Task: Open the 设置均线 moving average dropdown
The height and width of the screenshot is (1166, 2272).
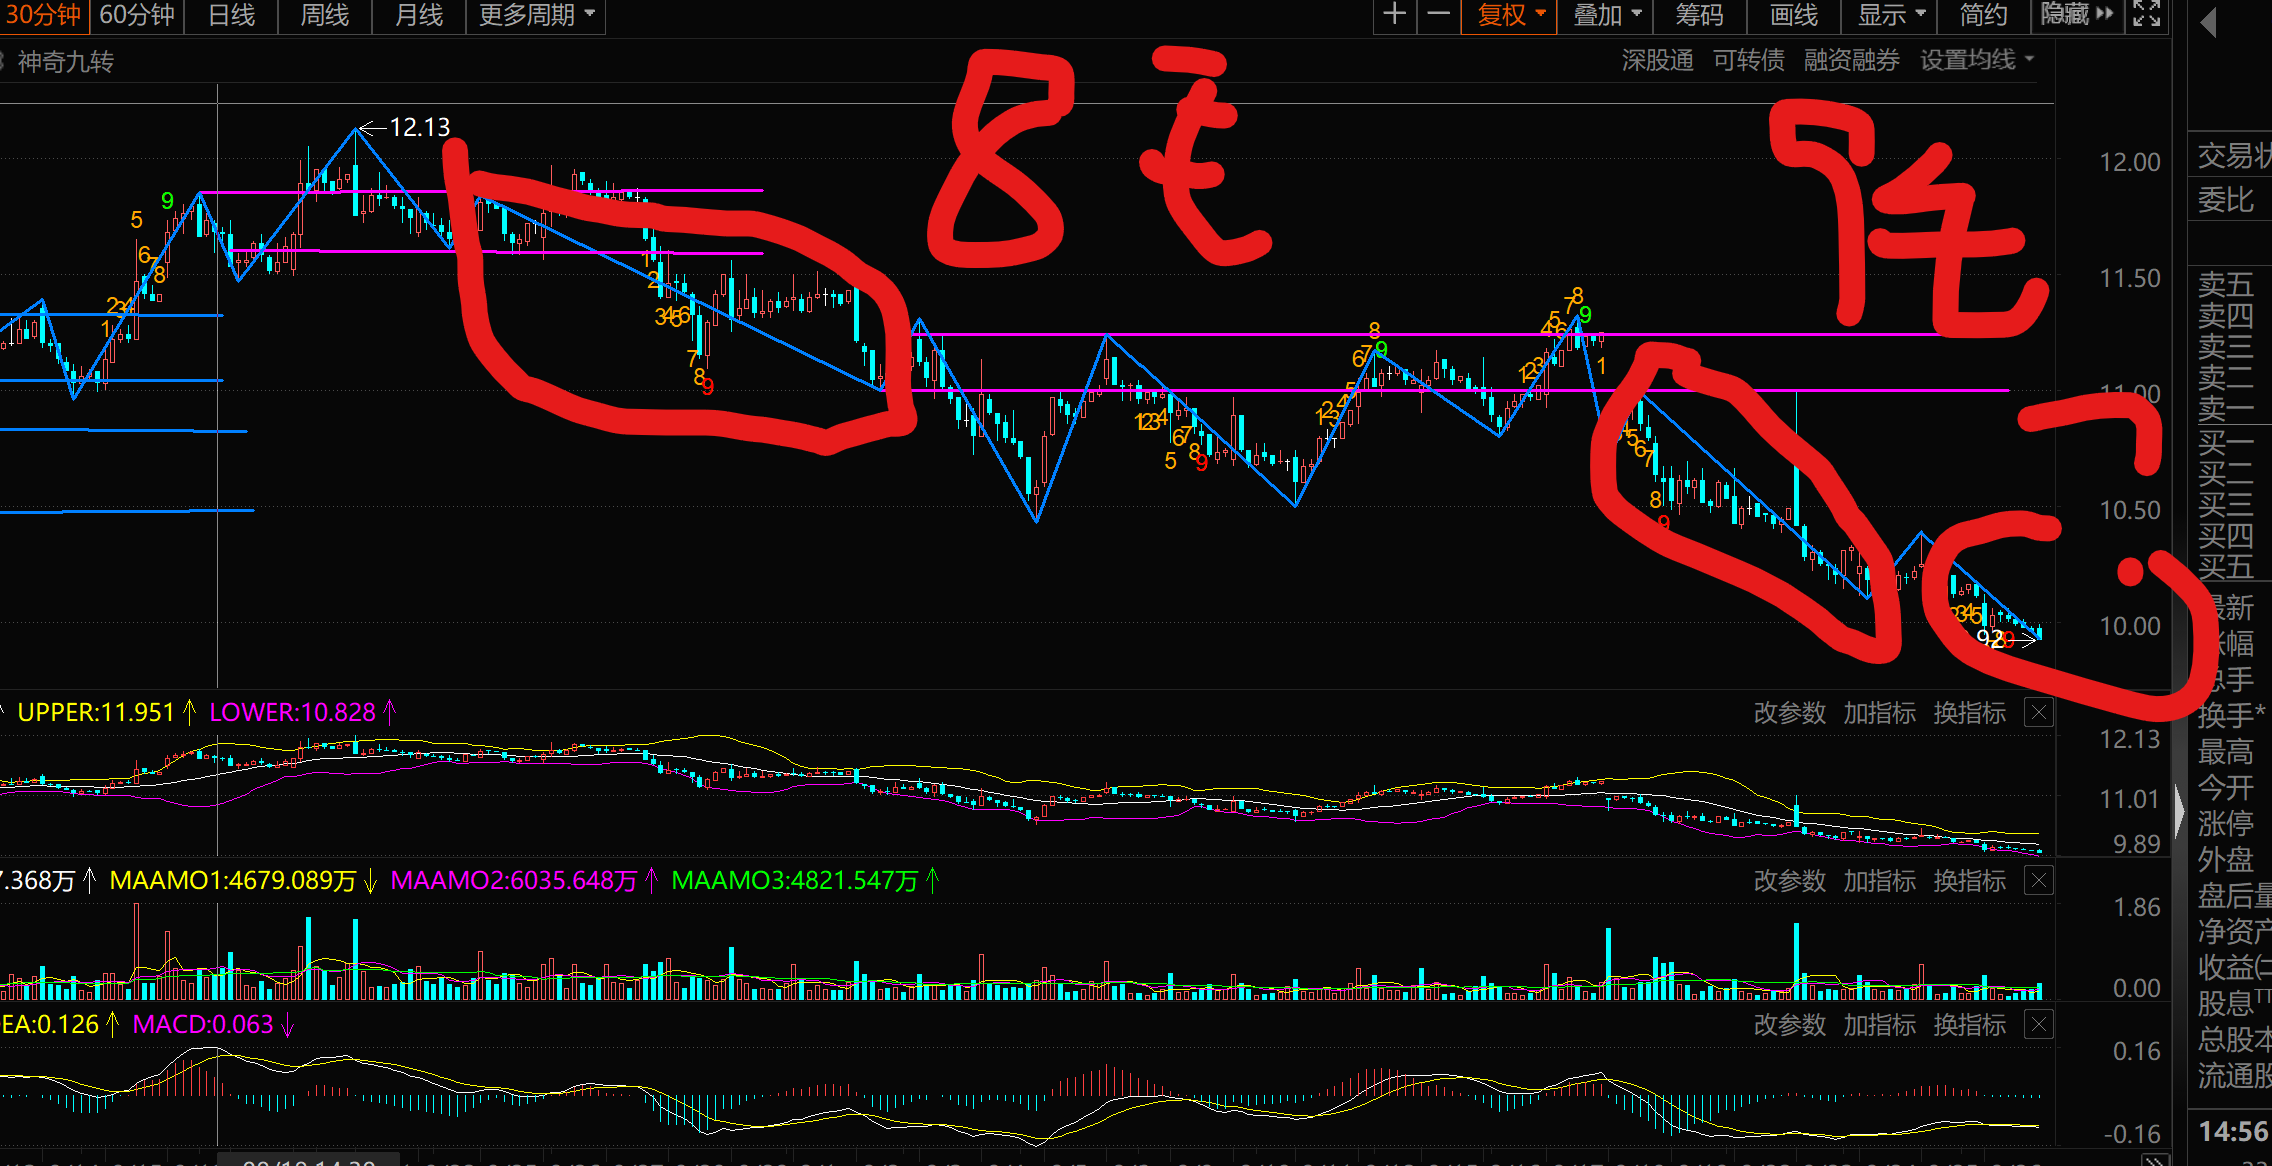Action: (1976, 60)
